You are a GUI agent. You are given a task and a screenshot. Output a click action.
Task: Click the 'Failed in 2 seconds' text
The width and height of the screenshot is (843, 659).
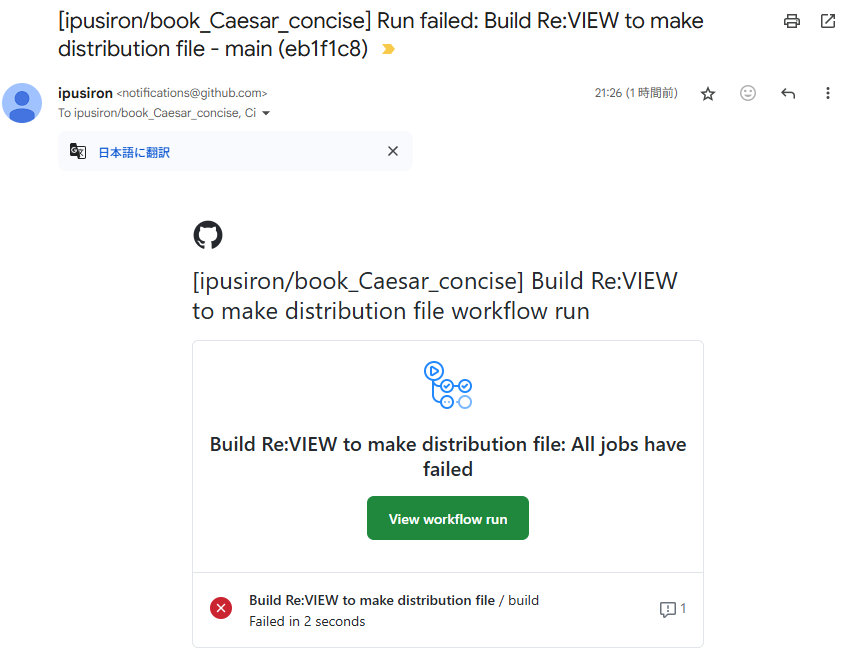point(307,621)
